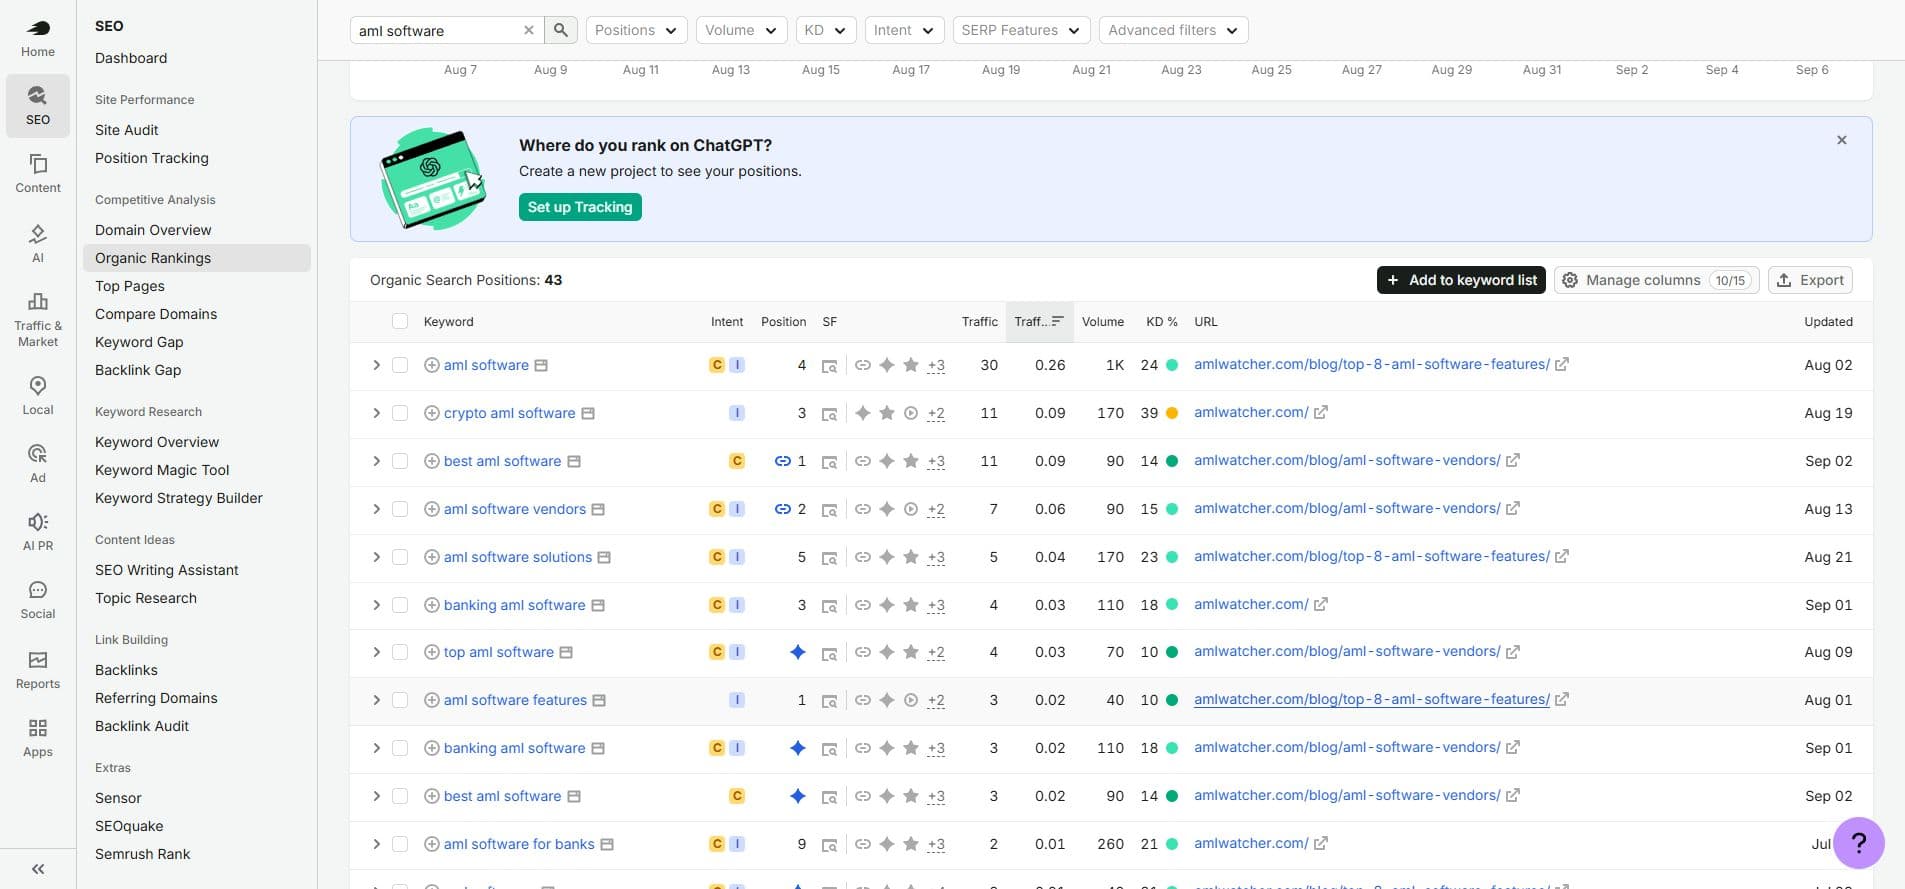Viewport: 1905px width, 889px height.
Task: Check the box for 'aml software features' row
Action: coord(400,700)
